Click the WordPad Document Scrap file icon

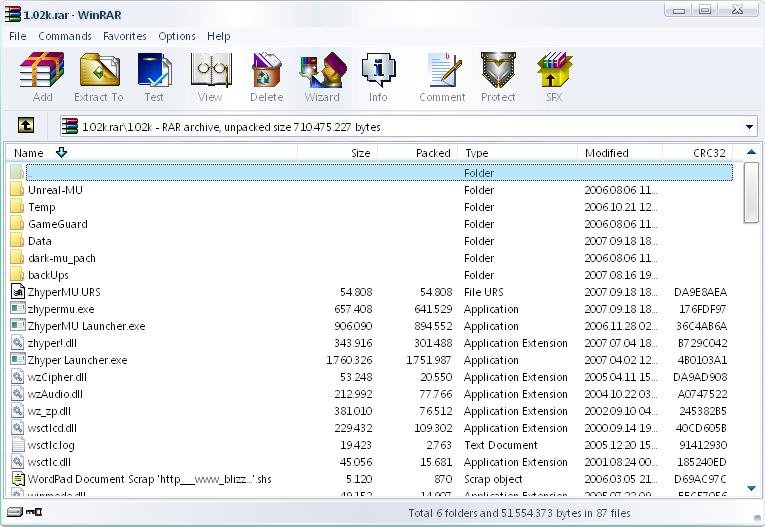pos(18,479)
